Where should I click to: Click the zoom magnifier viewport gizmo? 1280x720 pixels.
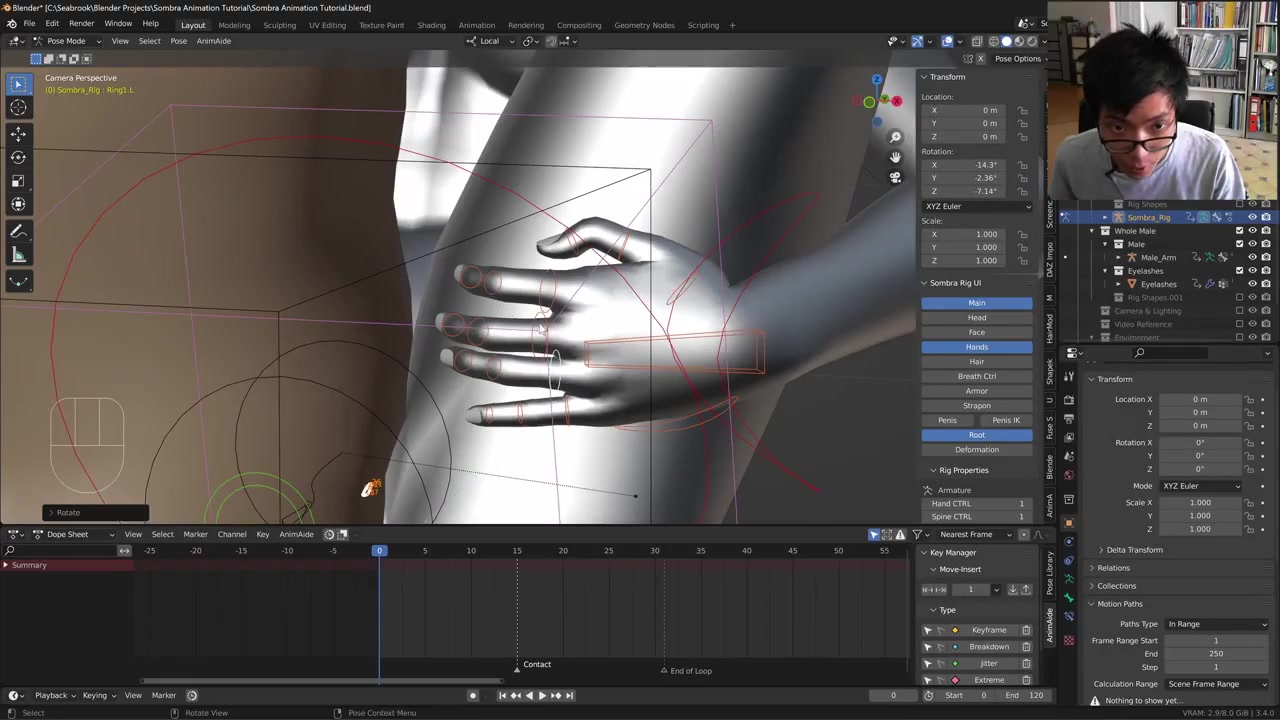click(x=895, y=137)
